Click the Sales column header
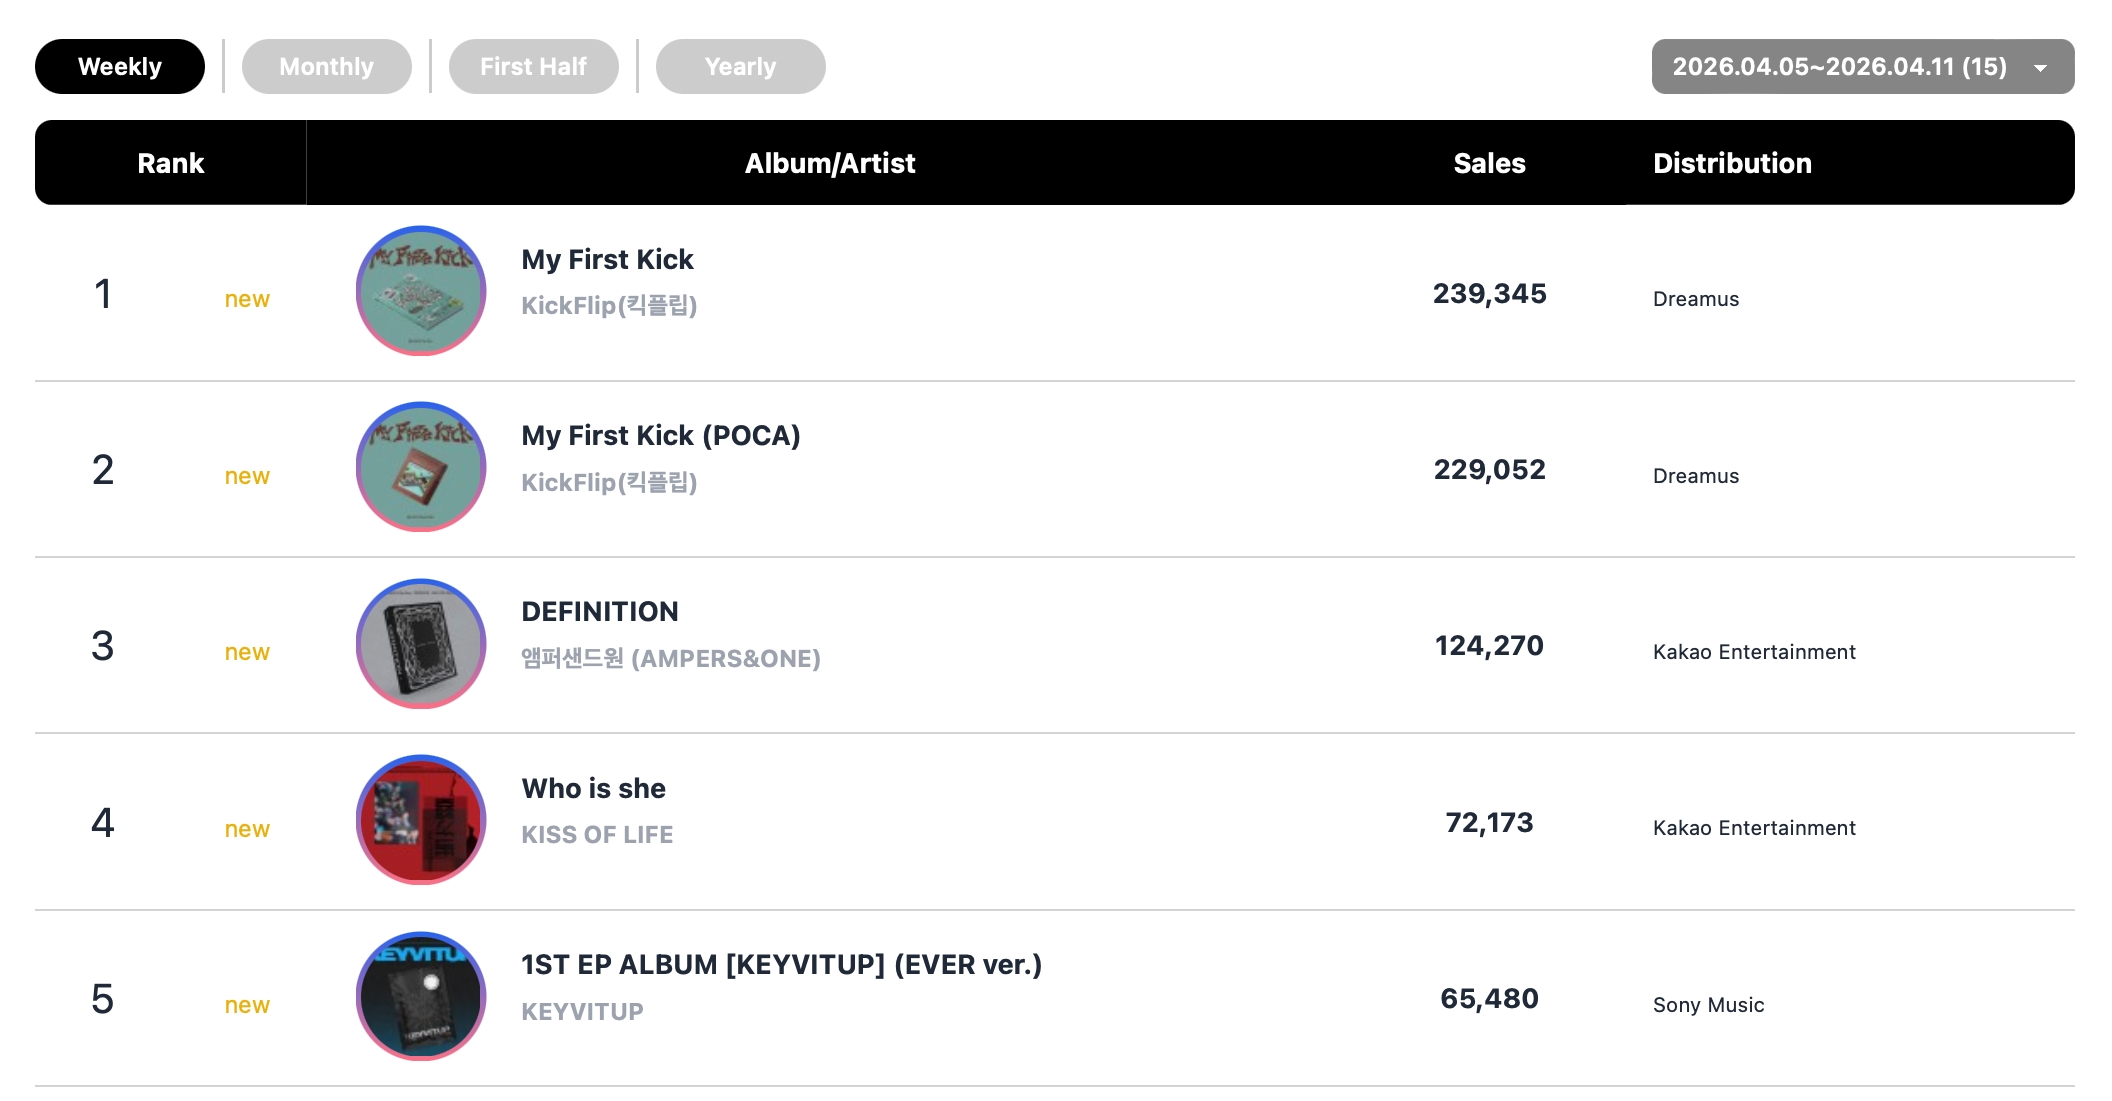2112x1101 pixels. tap(1489, 163)
